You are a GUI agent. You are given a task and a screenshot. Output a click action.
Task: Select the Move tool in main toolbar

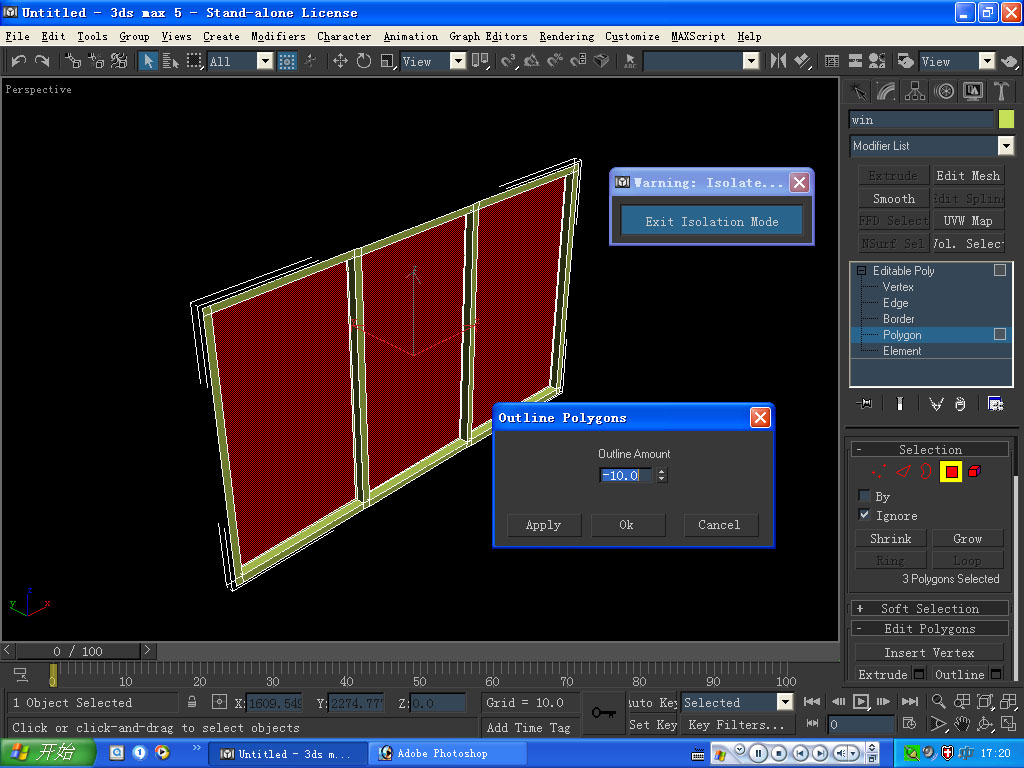pos(340,61)
